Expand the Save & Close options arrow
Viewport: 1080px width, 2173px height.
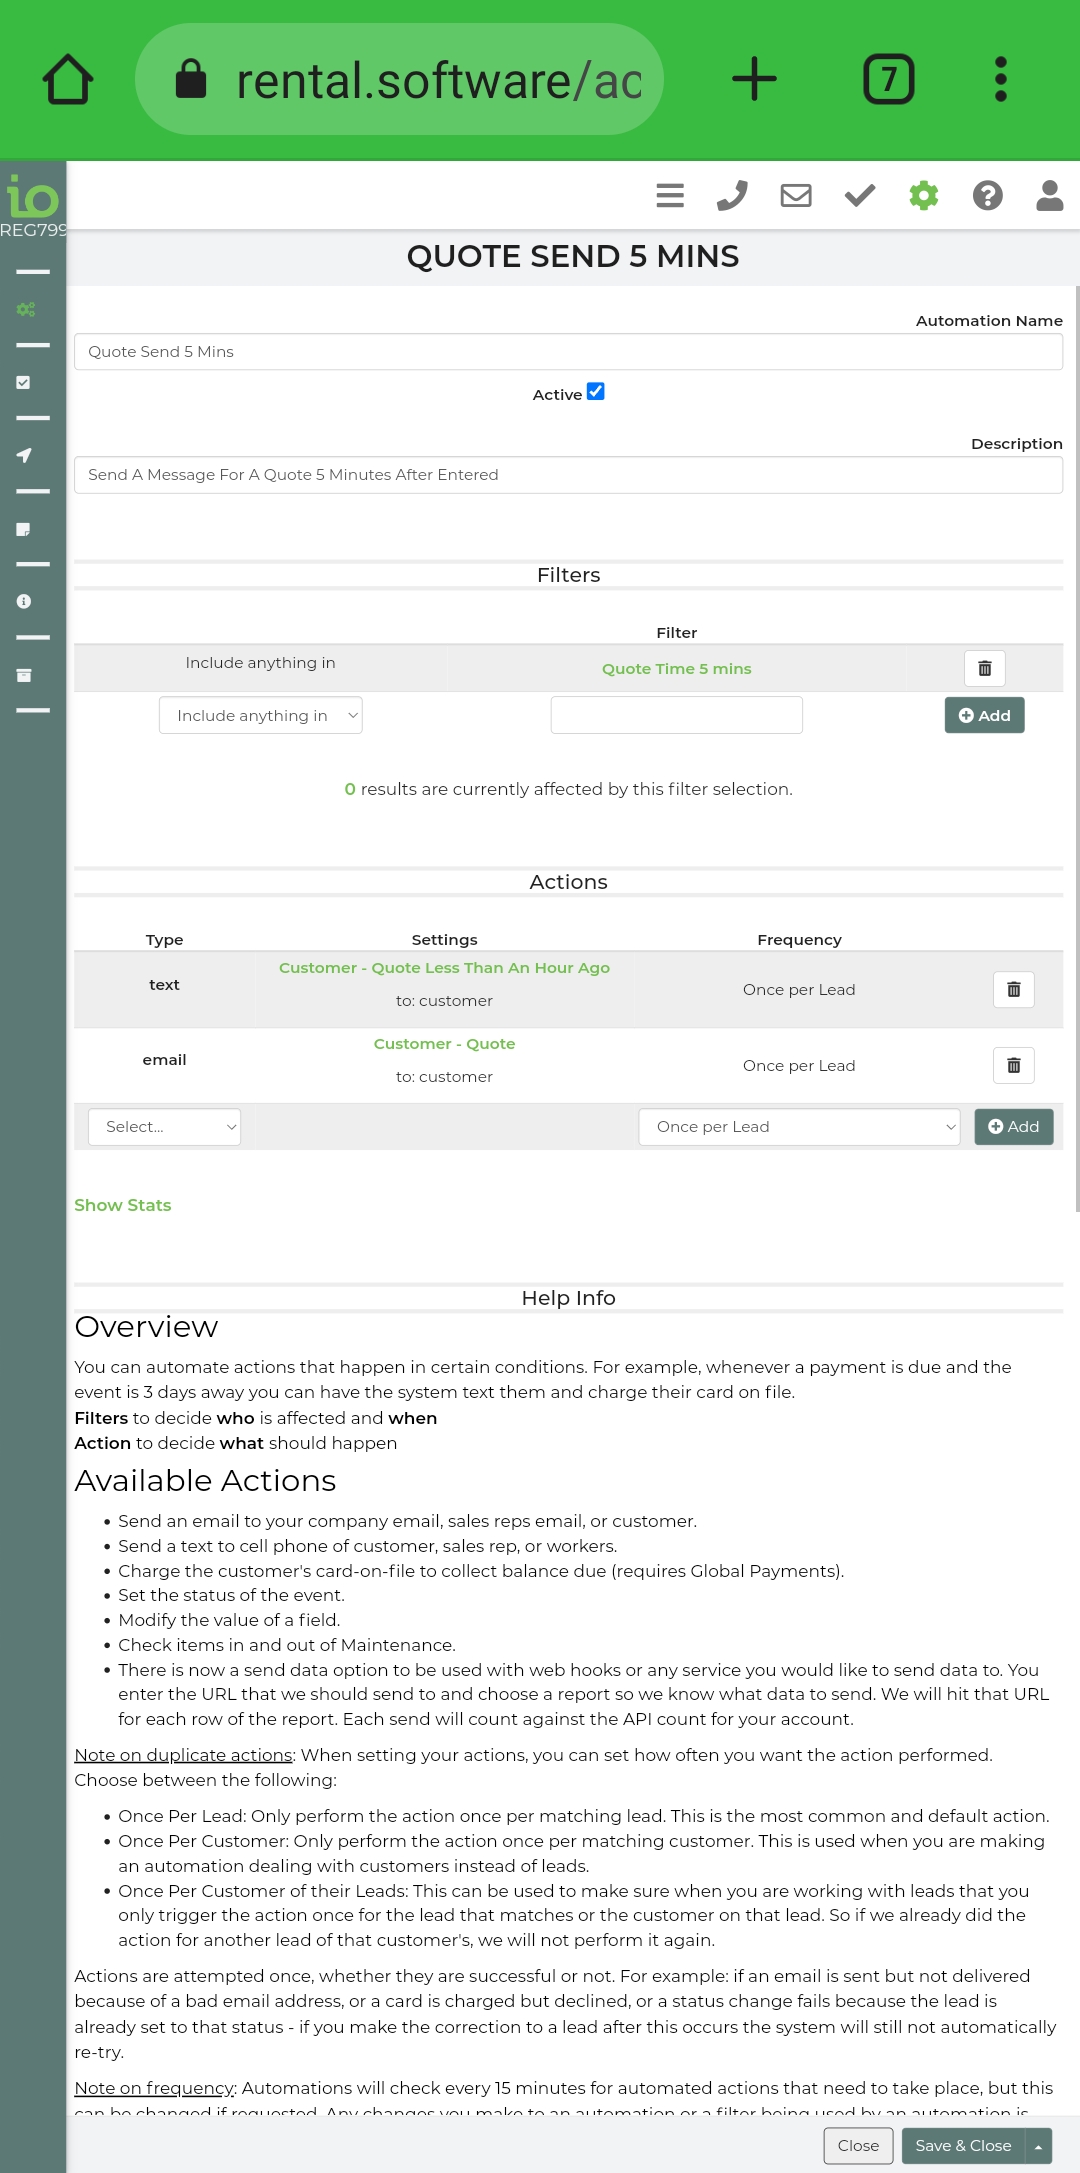point(1038,2146)
